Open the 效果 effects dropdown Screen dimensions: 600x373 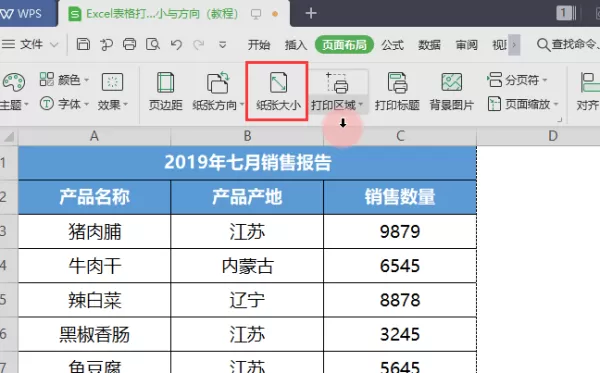[x=112, y=92]
